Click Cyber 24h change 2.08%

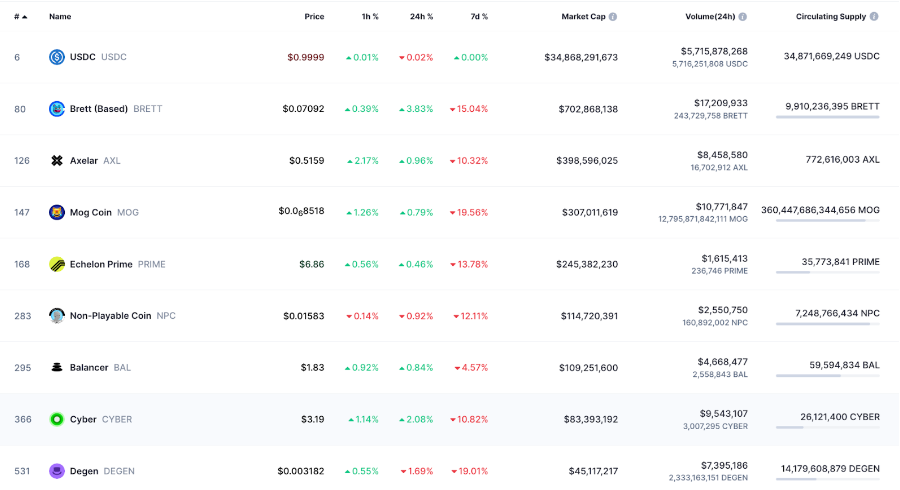pyautogui.click(x=416, y=419)
